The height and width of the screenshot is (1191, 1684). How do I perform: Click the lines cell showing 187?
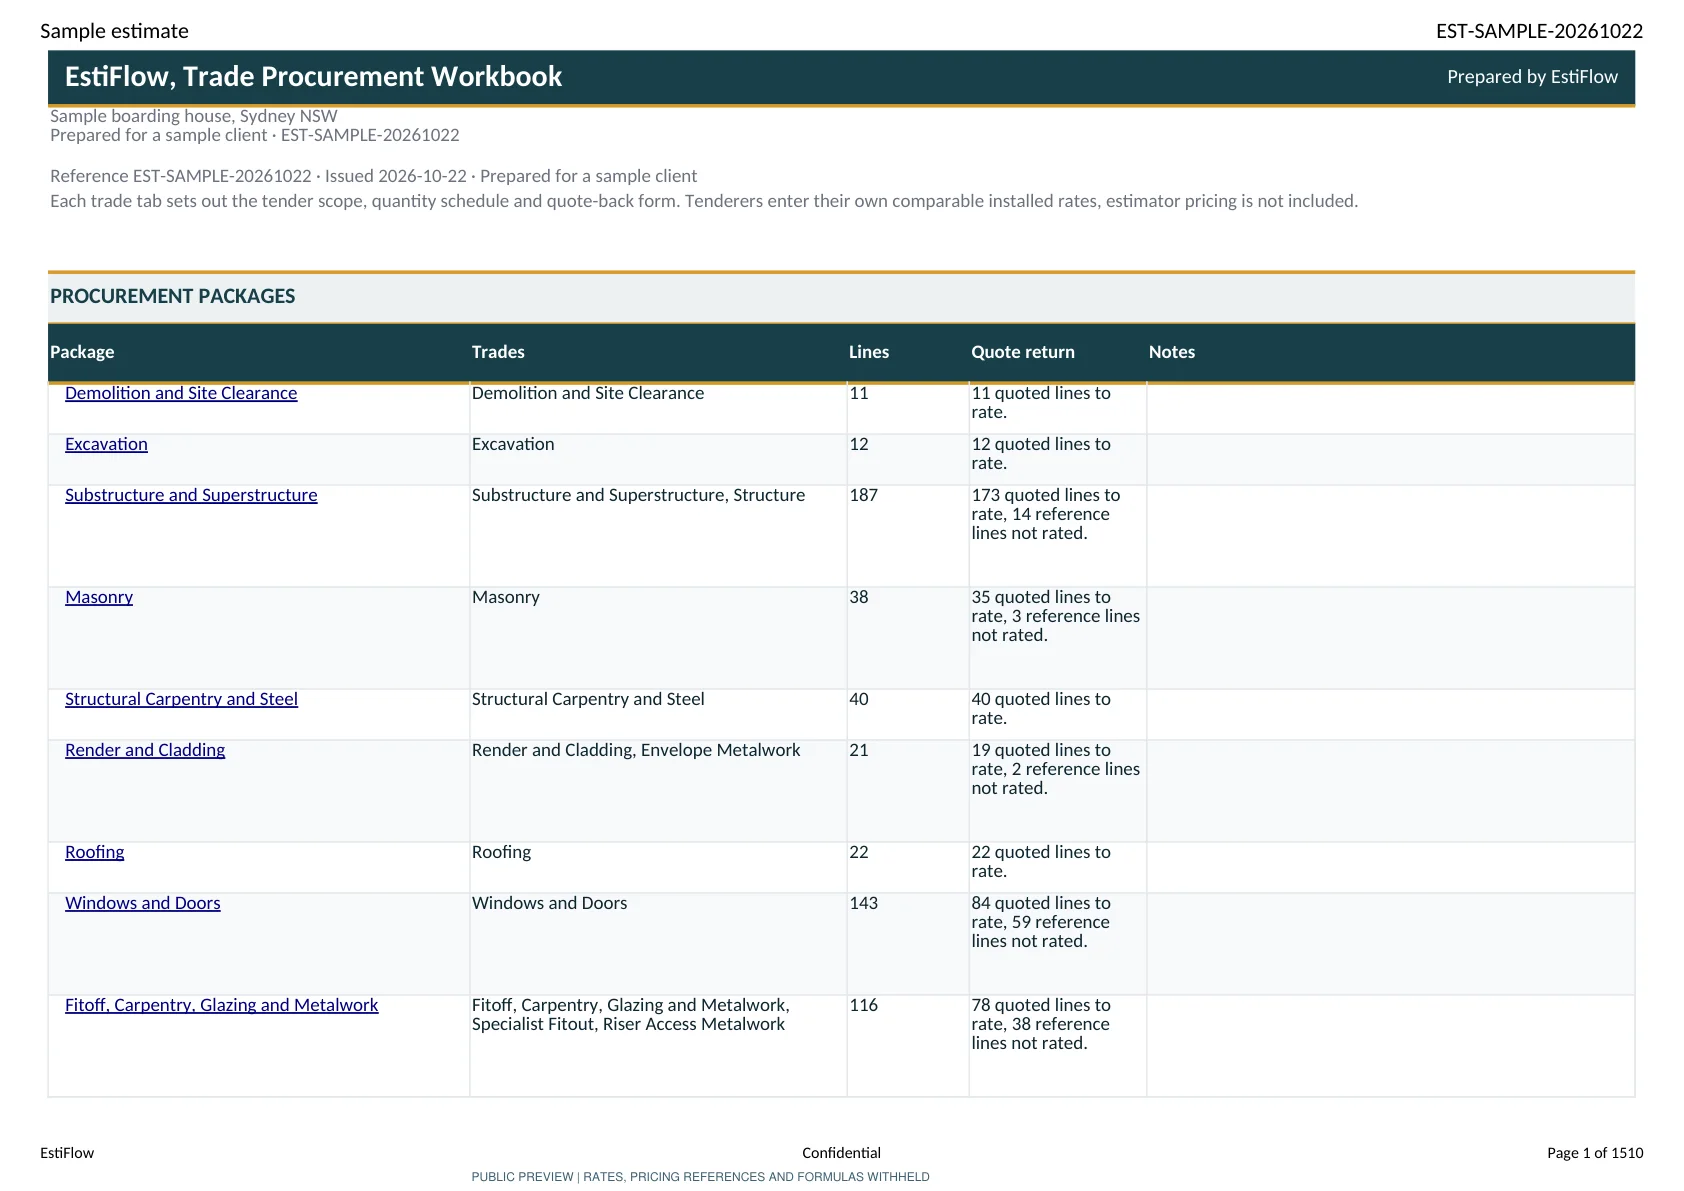[908, 536]
